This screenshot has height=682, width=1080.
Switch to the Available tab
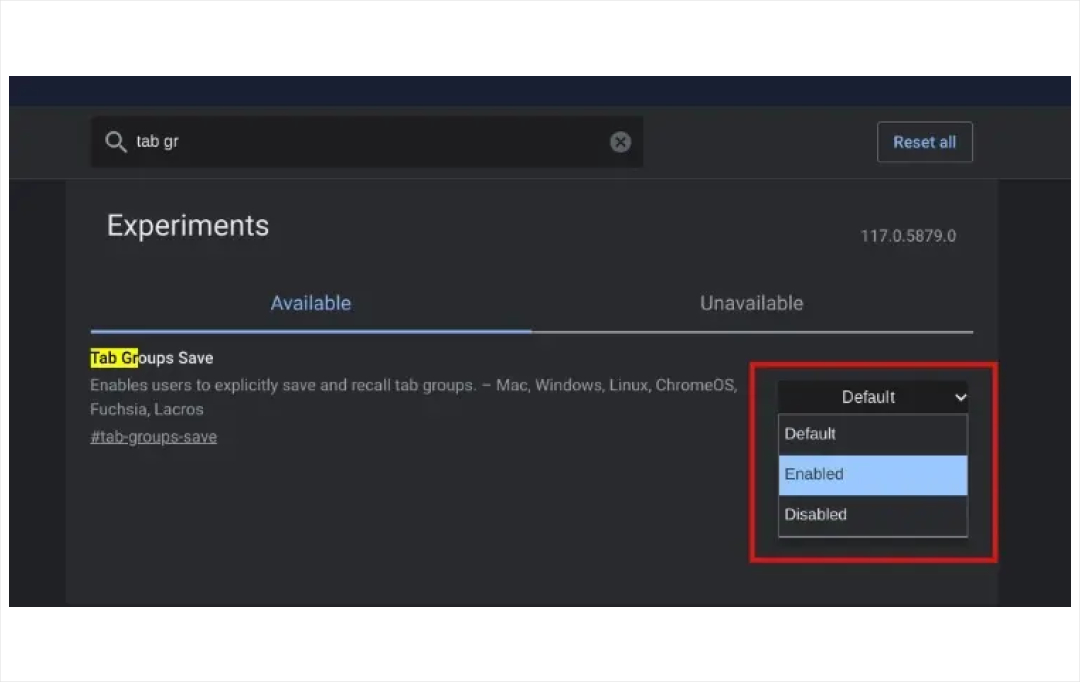point(311,303)
